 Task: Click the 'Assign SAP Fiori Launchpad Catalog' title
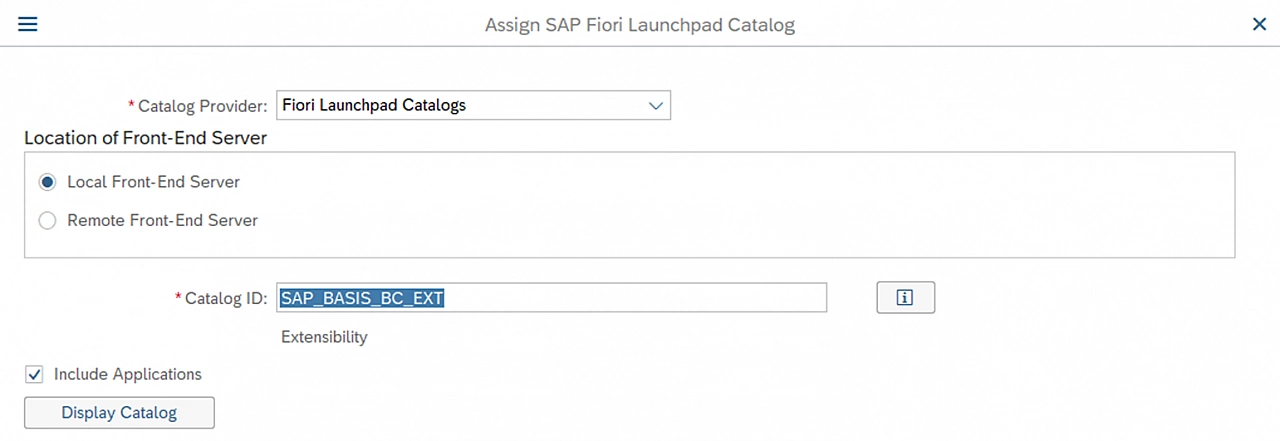coord(640,25)
